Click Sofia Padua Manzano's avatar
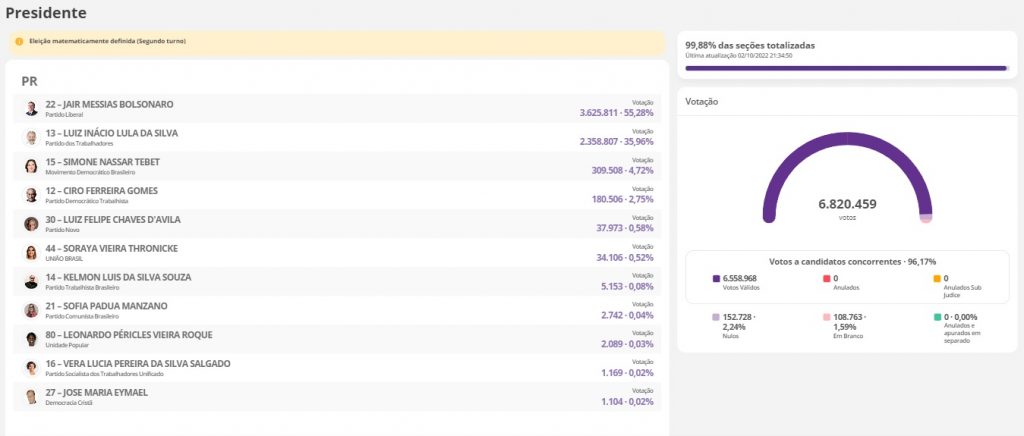The height and width of the screenshot is (436, 1024). click(x=31, y=311)
